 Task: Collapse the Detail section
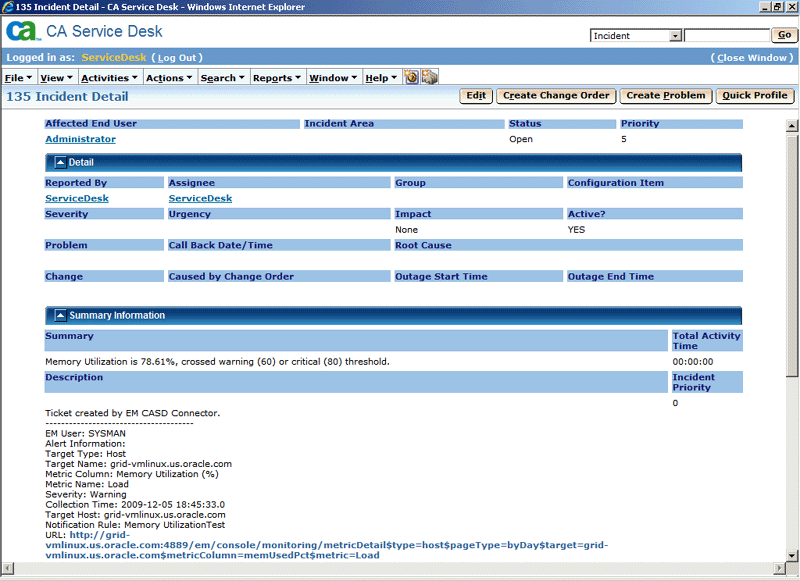[x=59, y=163]
